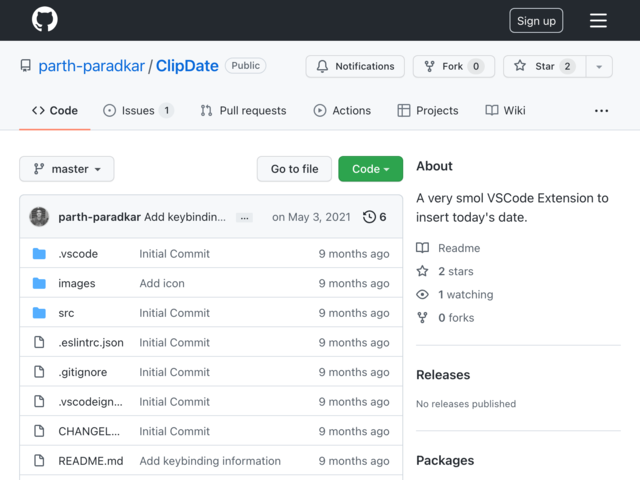Click Initial Commit message for src
Image resolution: width=640 pixels, height=480 pixels.
click(174, 313)
